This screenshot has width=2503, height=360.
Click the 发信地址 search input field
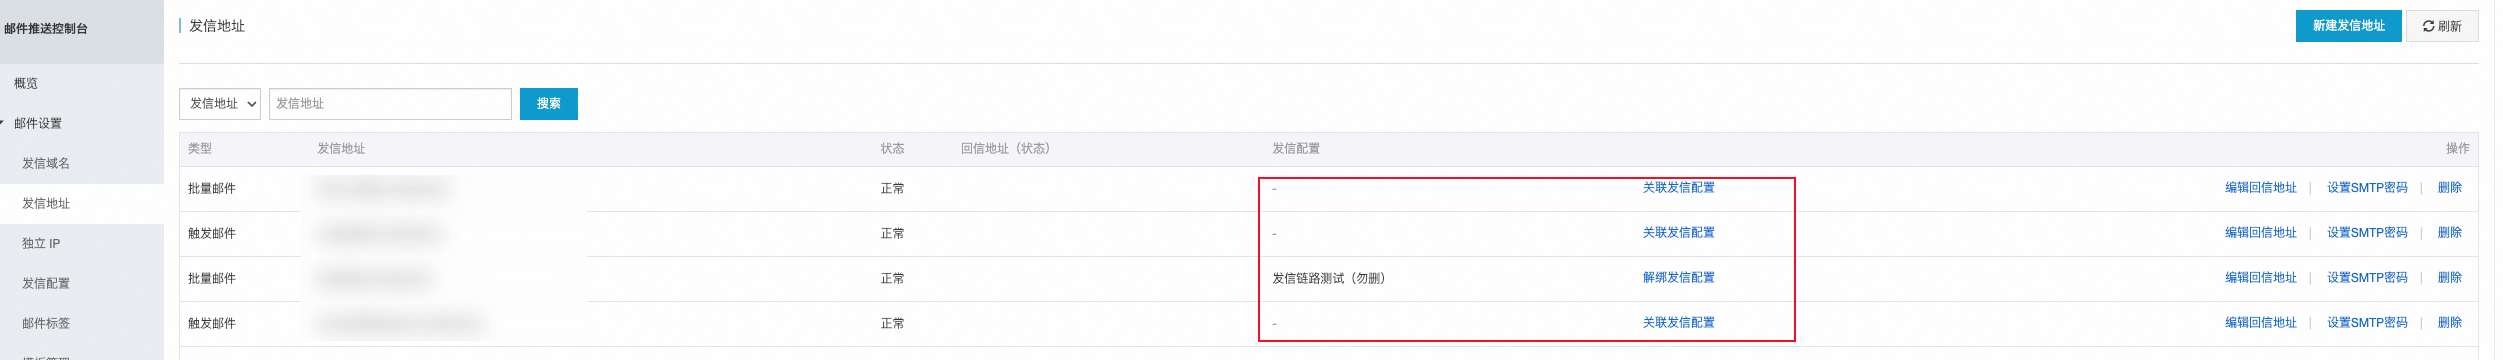(390, 104)
